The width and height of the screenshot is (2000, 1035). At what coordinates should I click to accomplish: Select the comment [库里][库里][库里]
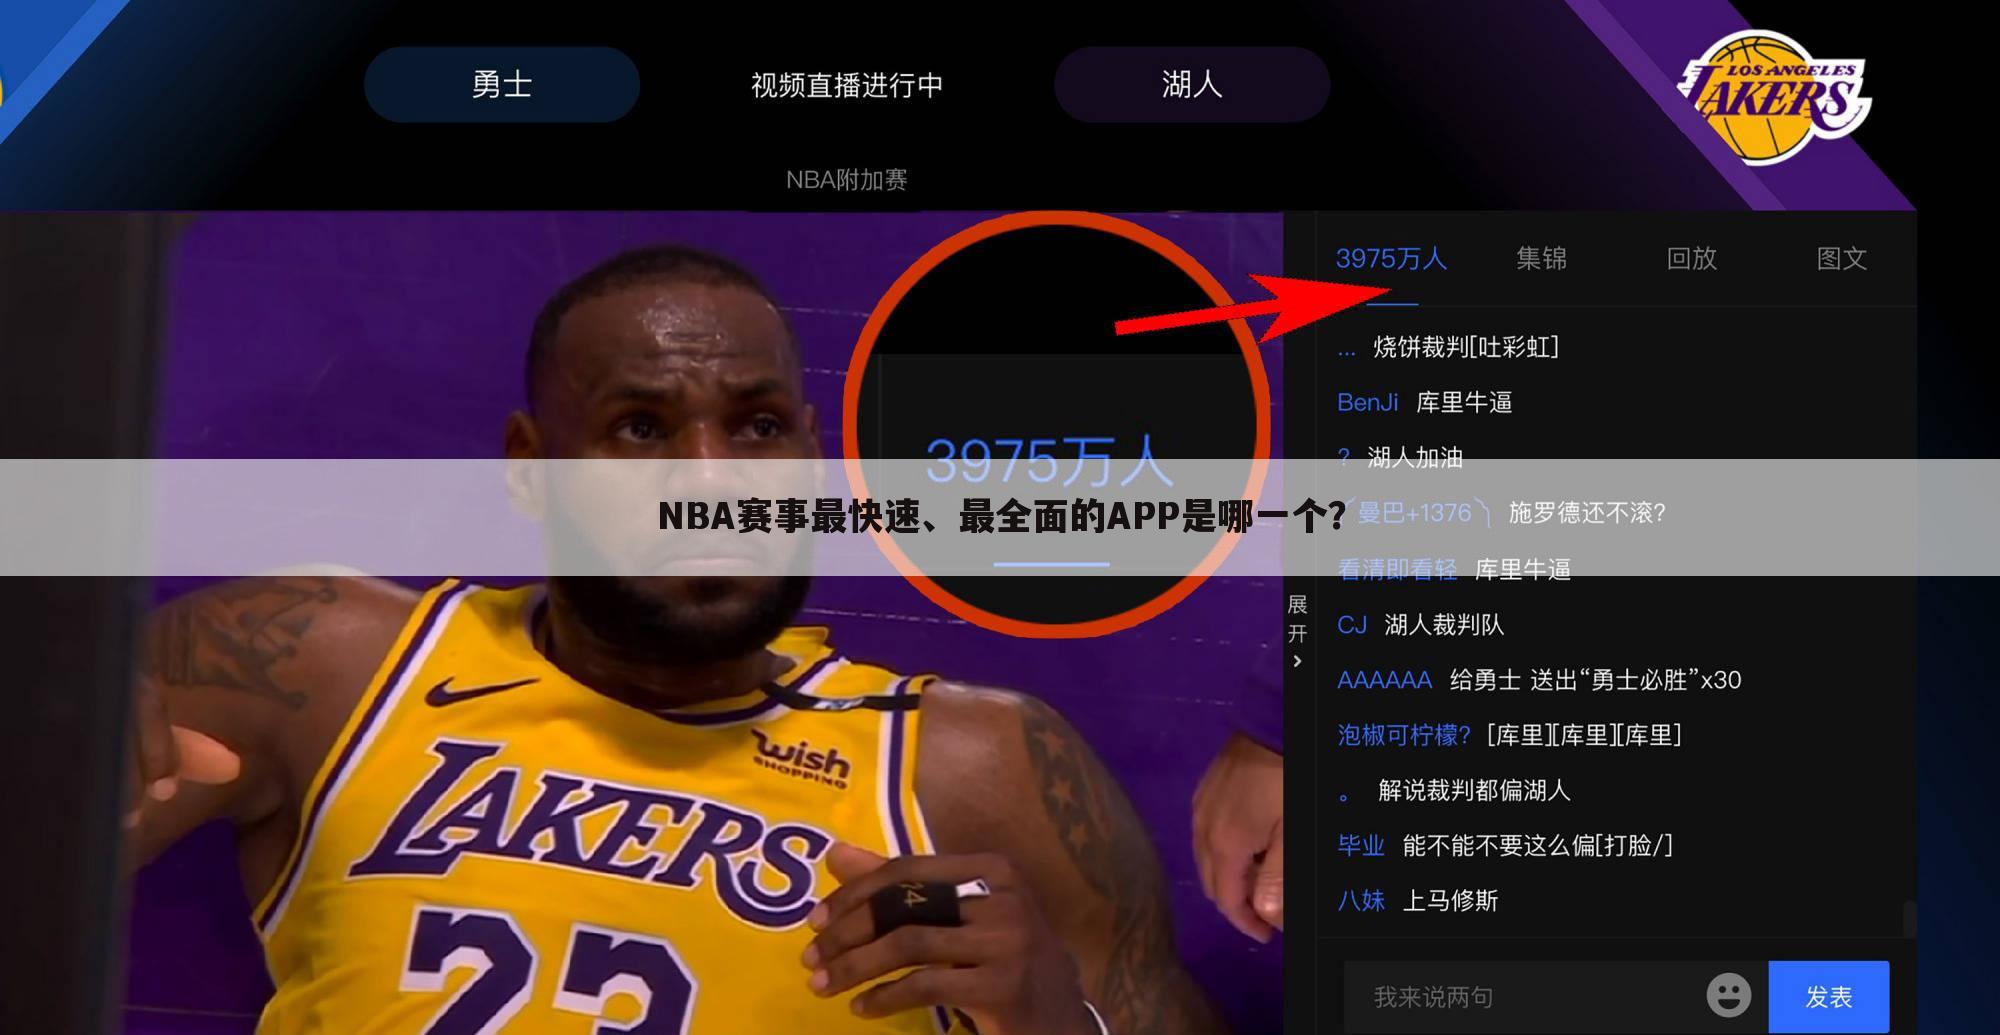pyautogui.click(x=1584, y=735)
